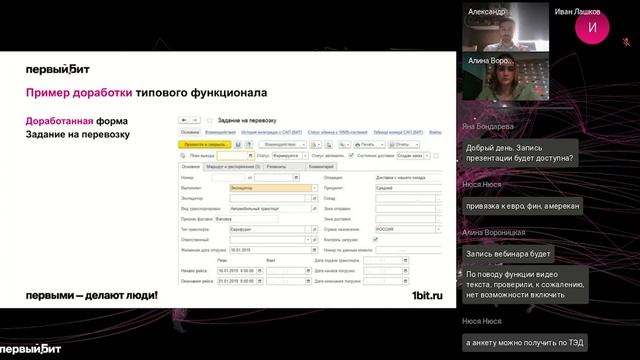The height and width of the screenshot is (360, 640).
Task: Select the Основное navigation link in the top row
Action: click(x=190, y=132)
